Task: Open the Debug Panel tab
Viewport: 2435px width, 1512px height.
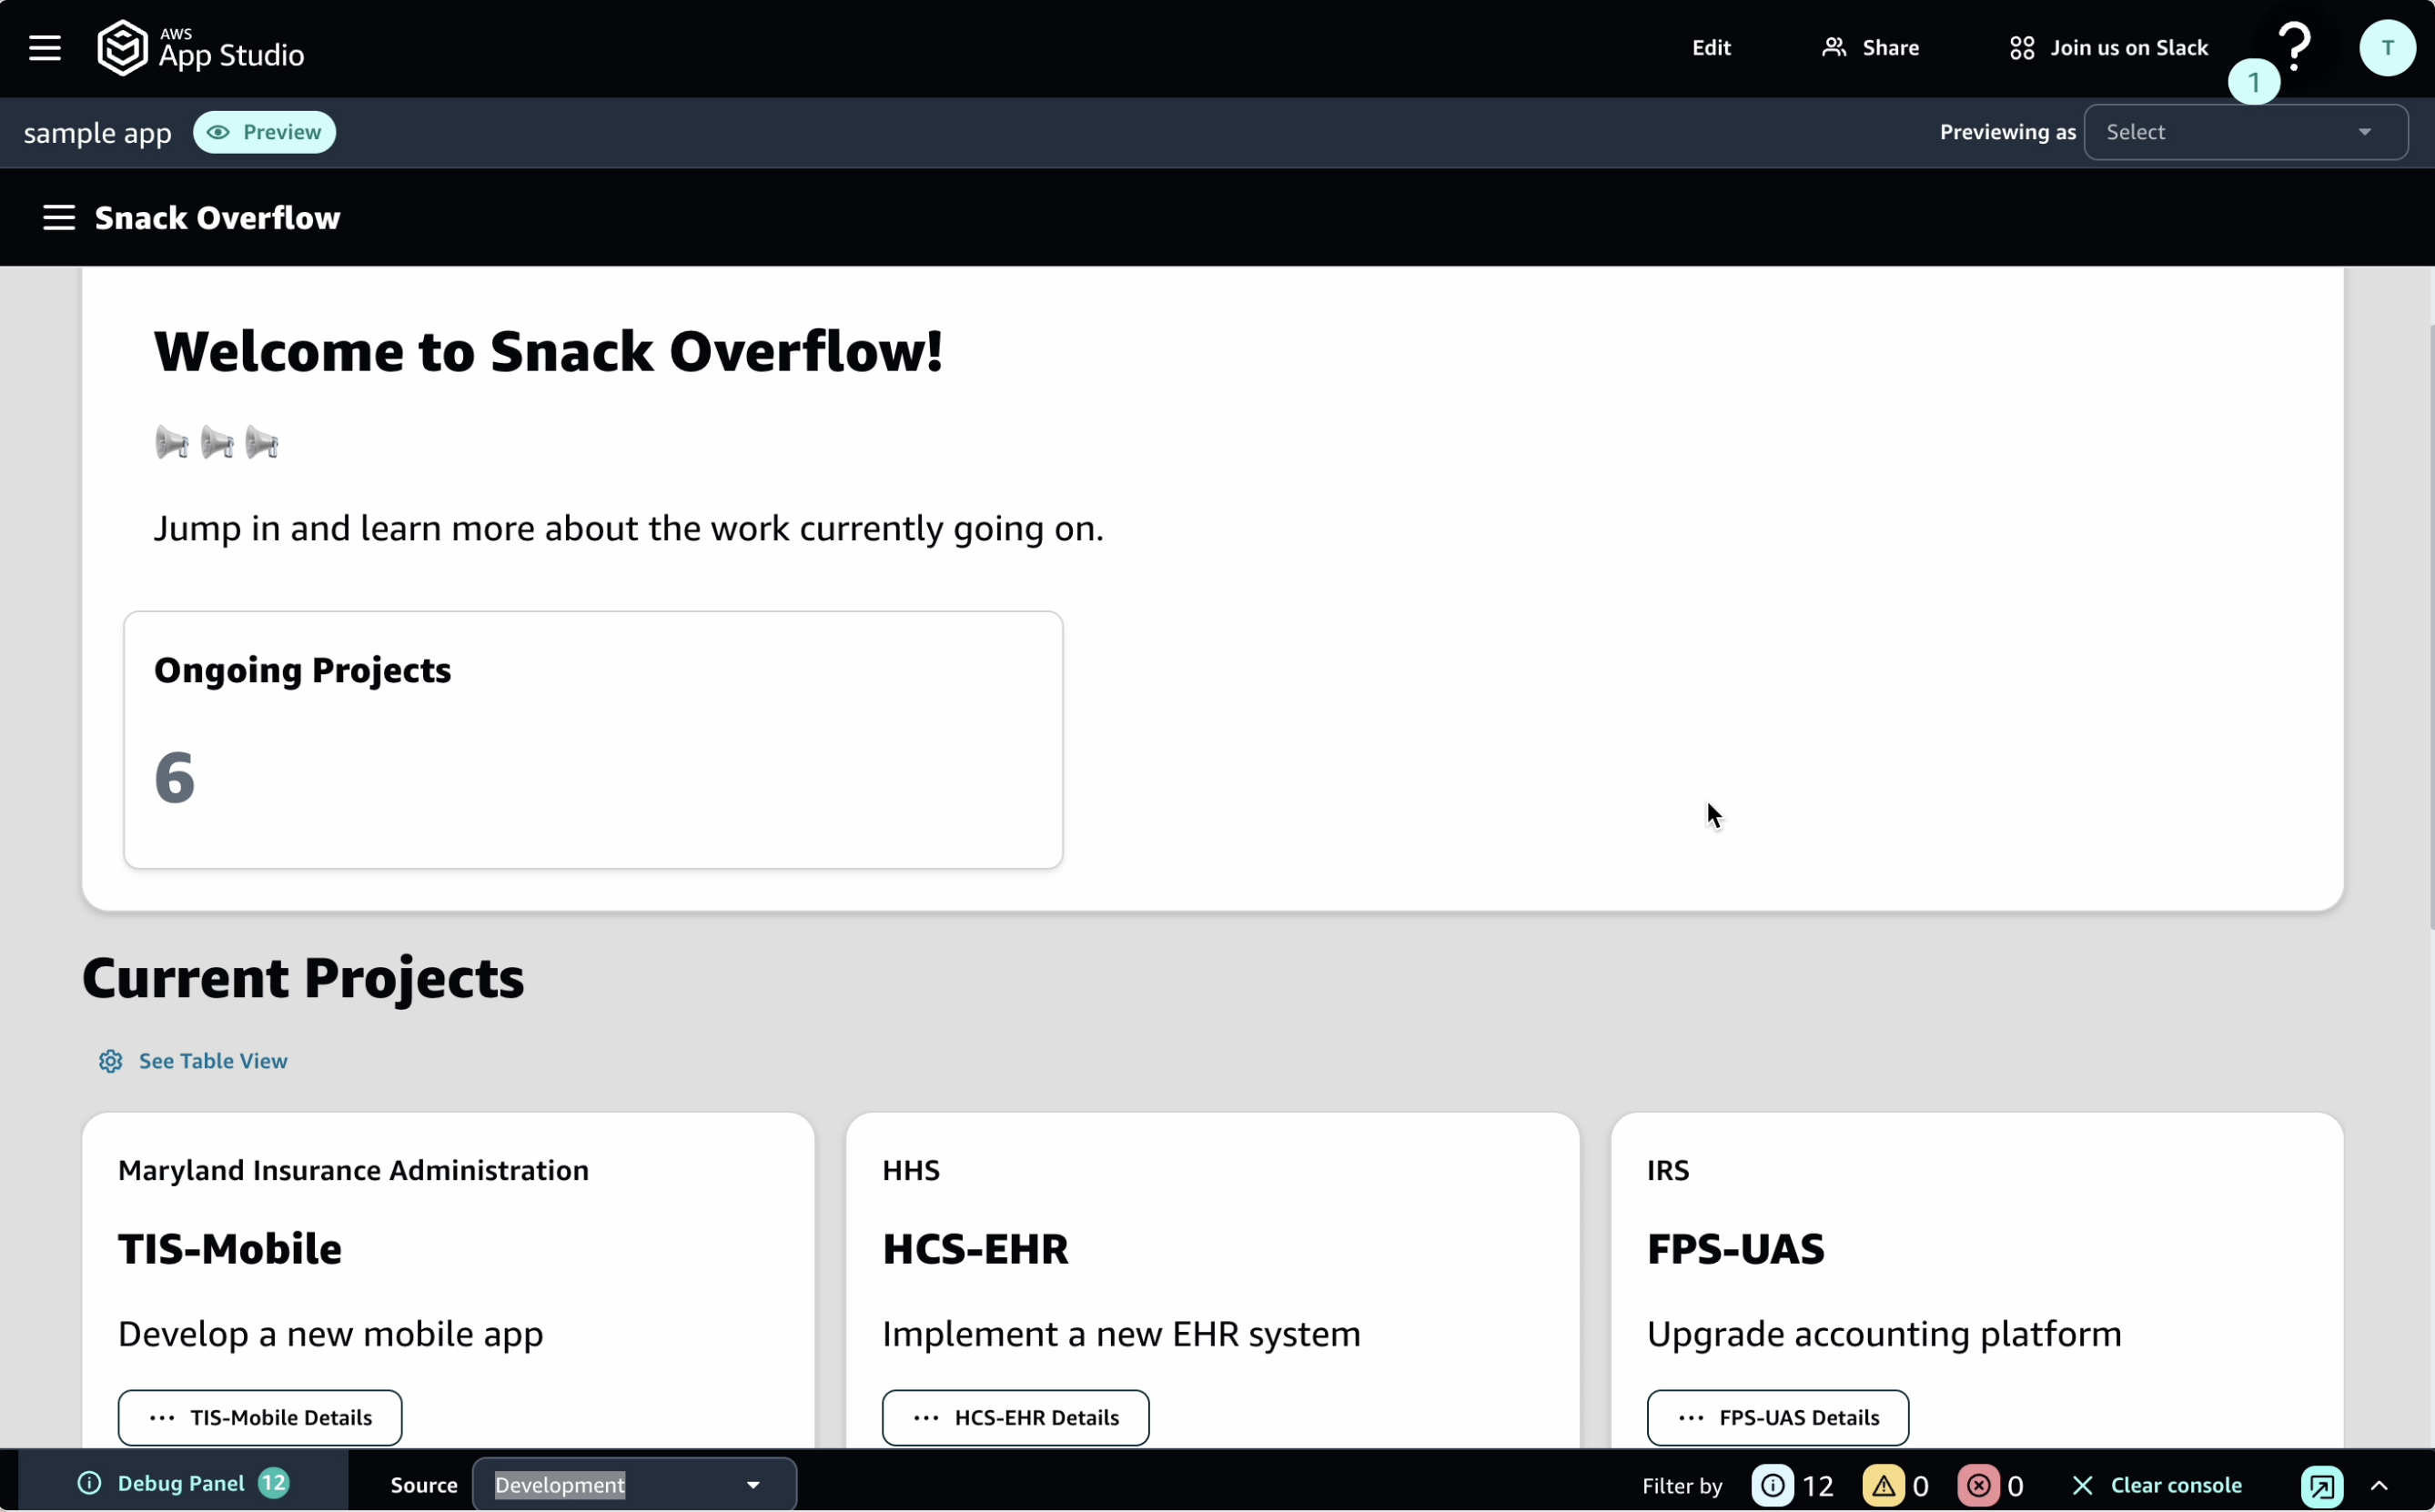Action: point(181,1483)
